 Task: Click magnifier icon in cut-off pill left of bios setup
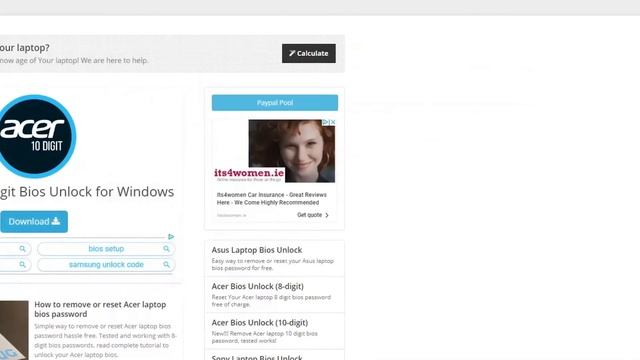[22, 249]
